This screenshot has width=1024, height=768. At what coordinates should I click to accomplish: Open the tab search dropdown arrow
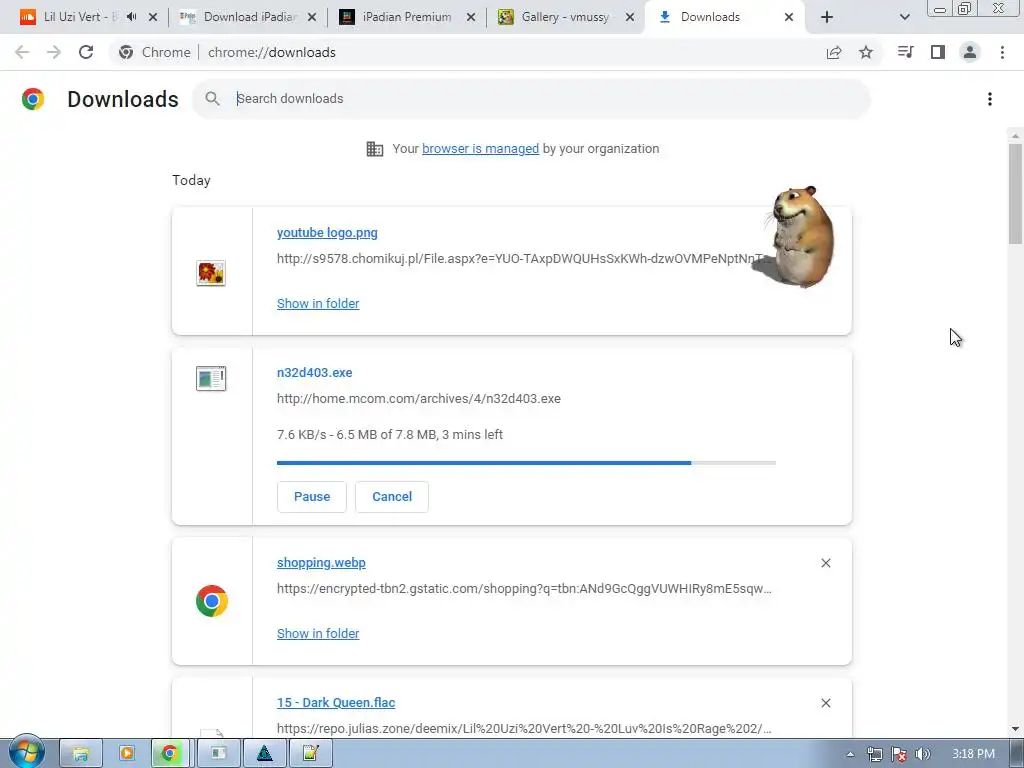[x=904, y=17]
